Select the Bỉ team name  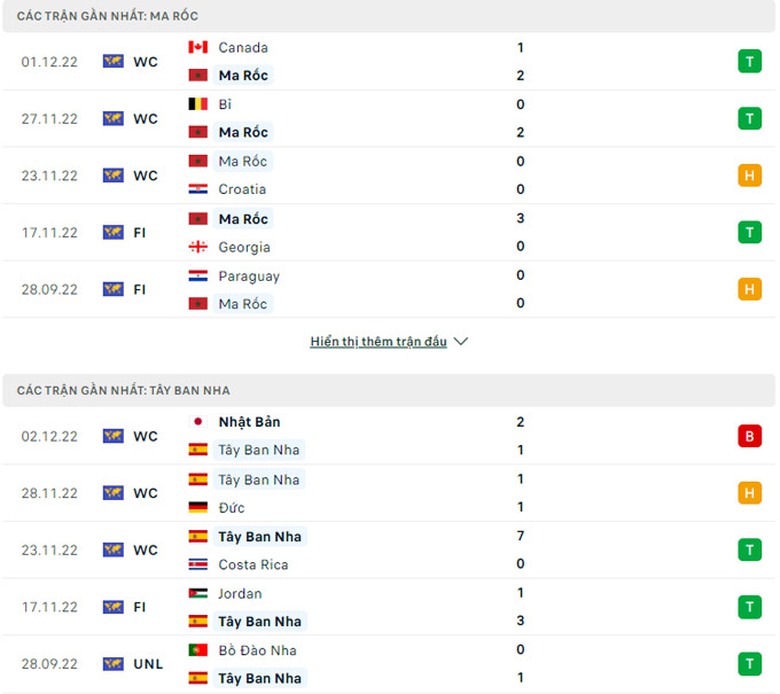[x=225, y=104]
